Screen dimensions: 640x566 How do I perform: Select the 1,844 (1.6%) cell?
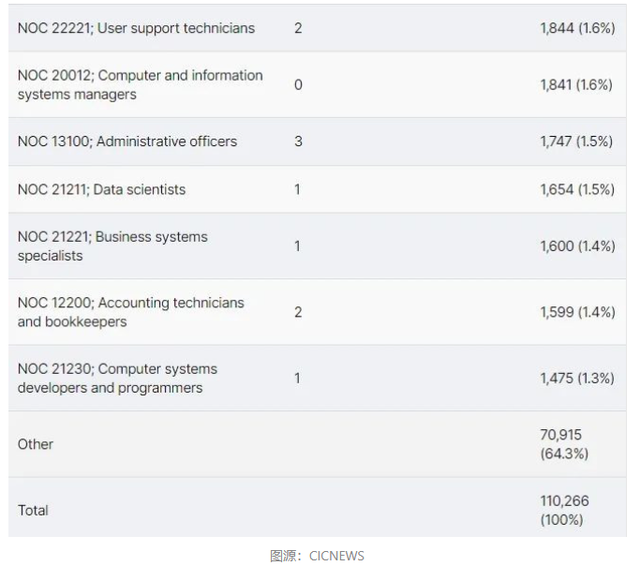point(576,28)
